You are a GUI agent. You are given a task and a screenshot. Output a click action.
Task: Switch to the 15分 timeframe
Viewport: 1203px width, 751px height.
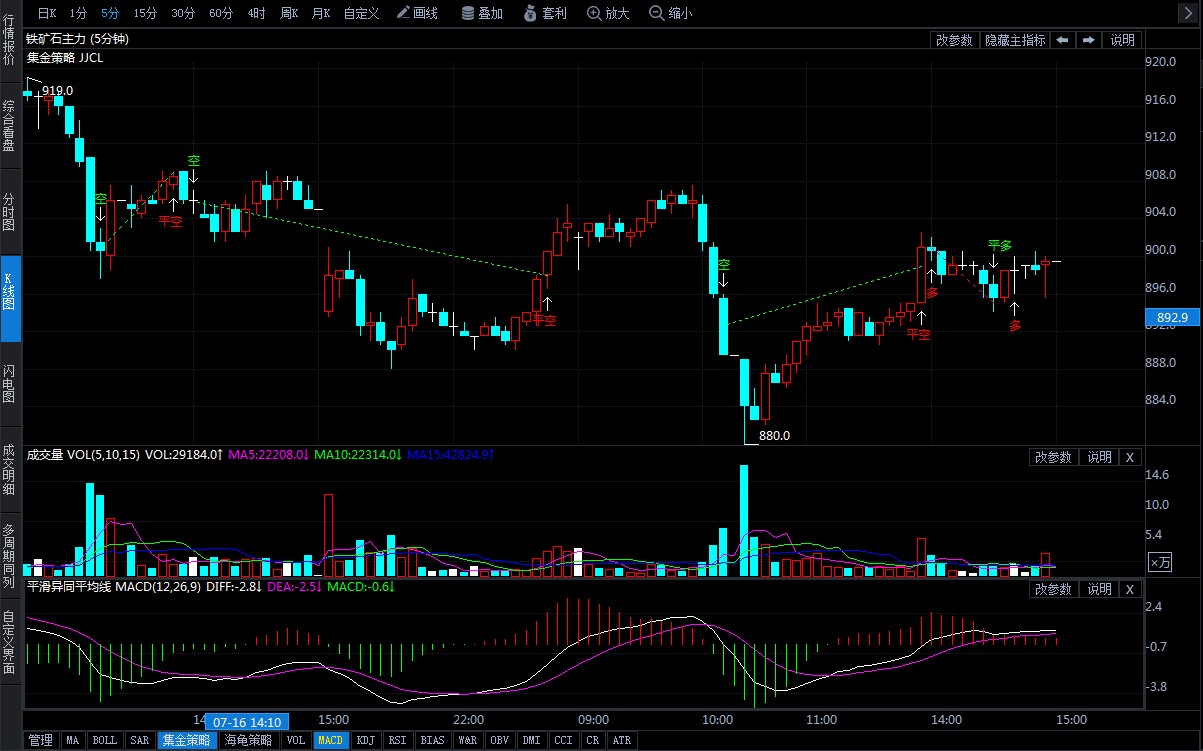click(x=145, y=13)
